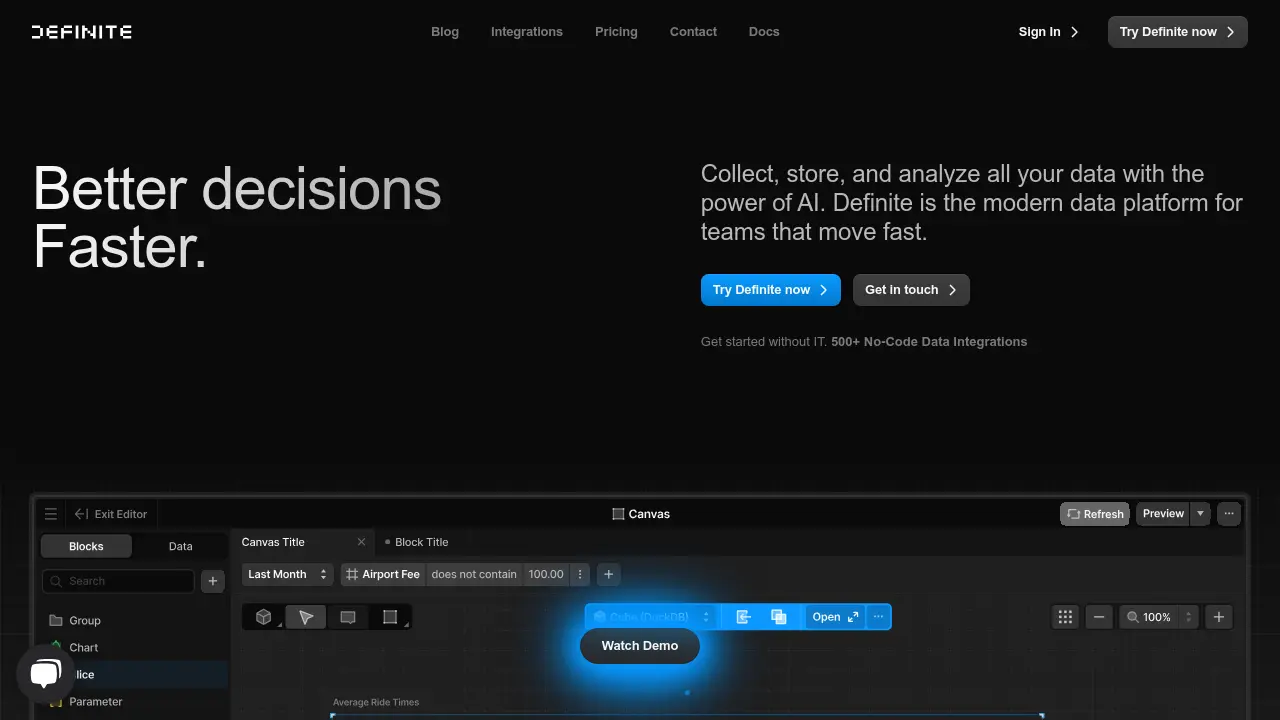This screenshot has height=720, width=1280.
Task: Open the chat support widget
Action: (45, 674)
